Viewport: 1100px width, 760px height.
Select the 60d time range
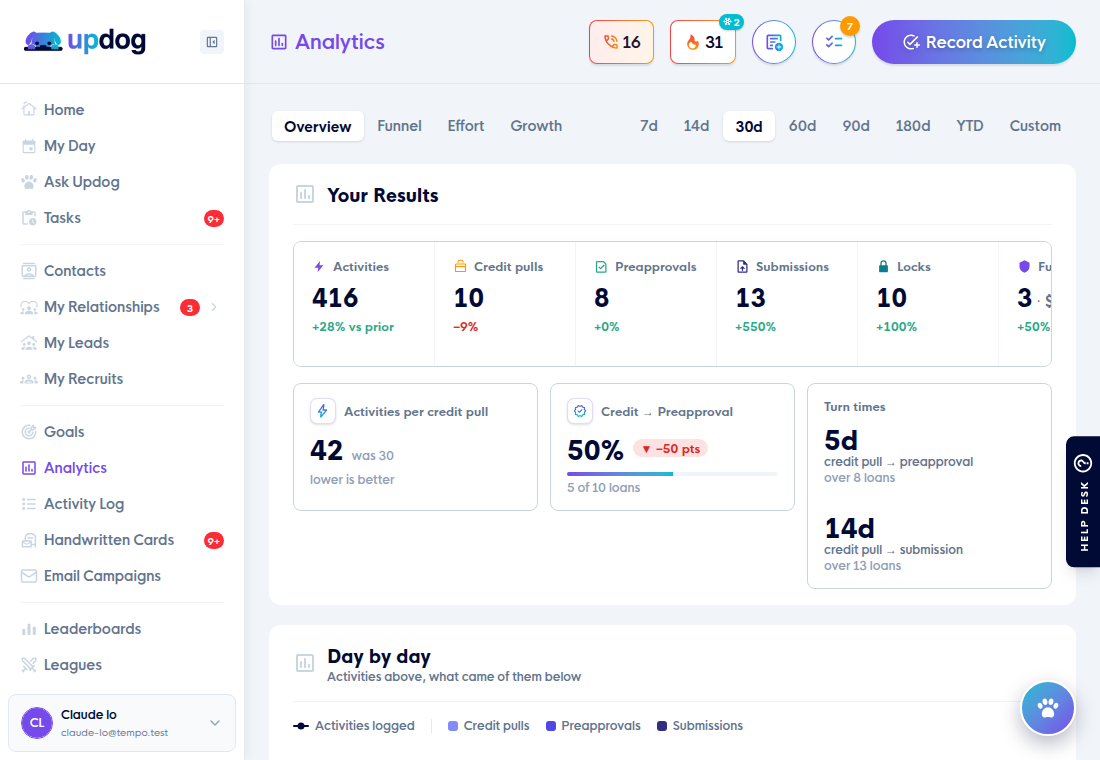point(802,126)
